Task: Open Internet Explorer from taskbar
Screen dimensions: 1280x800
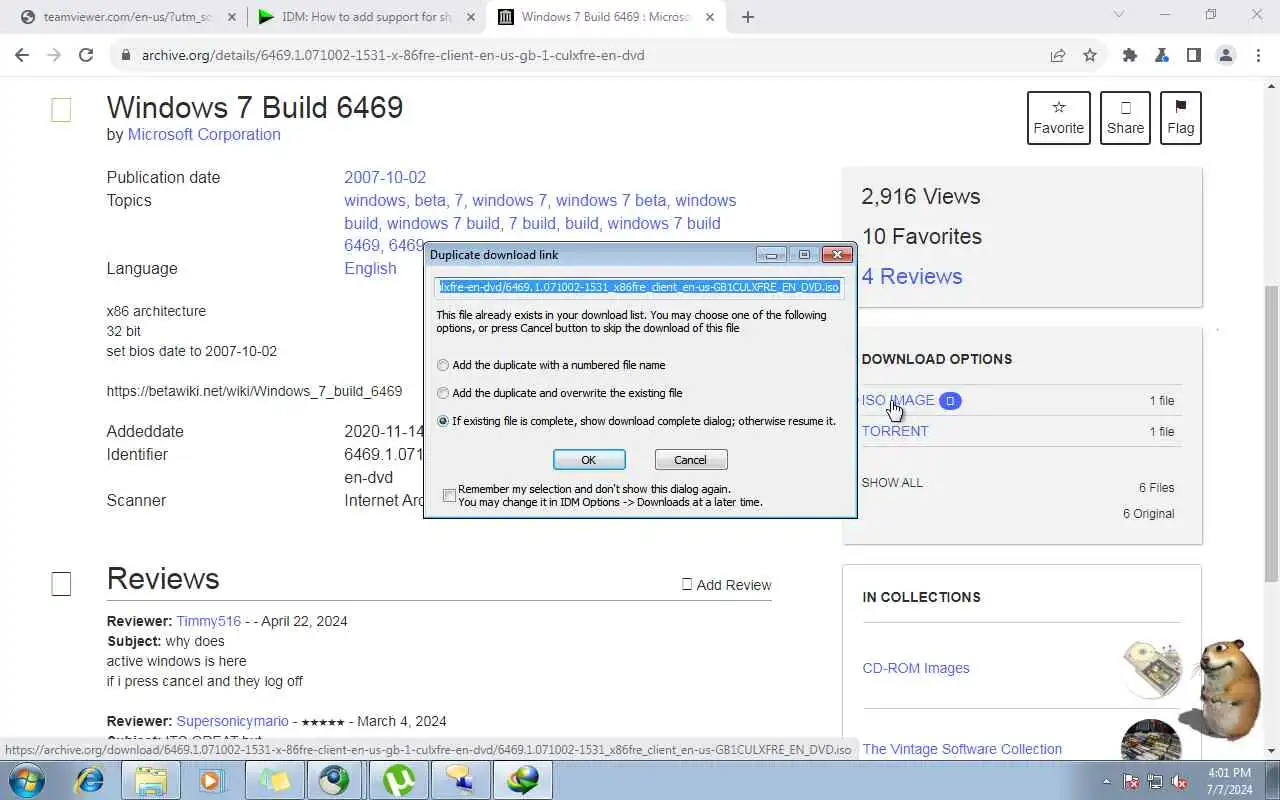Action: click(x=90, y=779)
